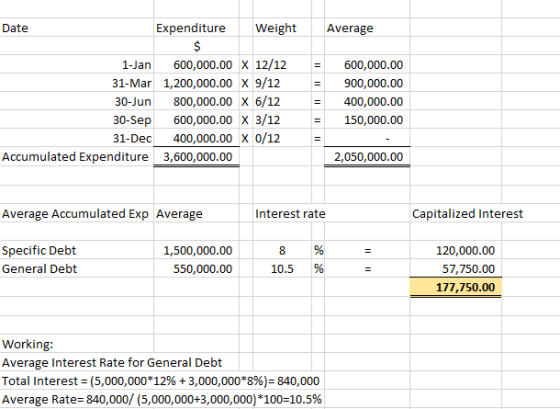Select the Capitalized Interest header
The height and width of the screenshot is (409, 560).
pos(468,214)
